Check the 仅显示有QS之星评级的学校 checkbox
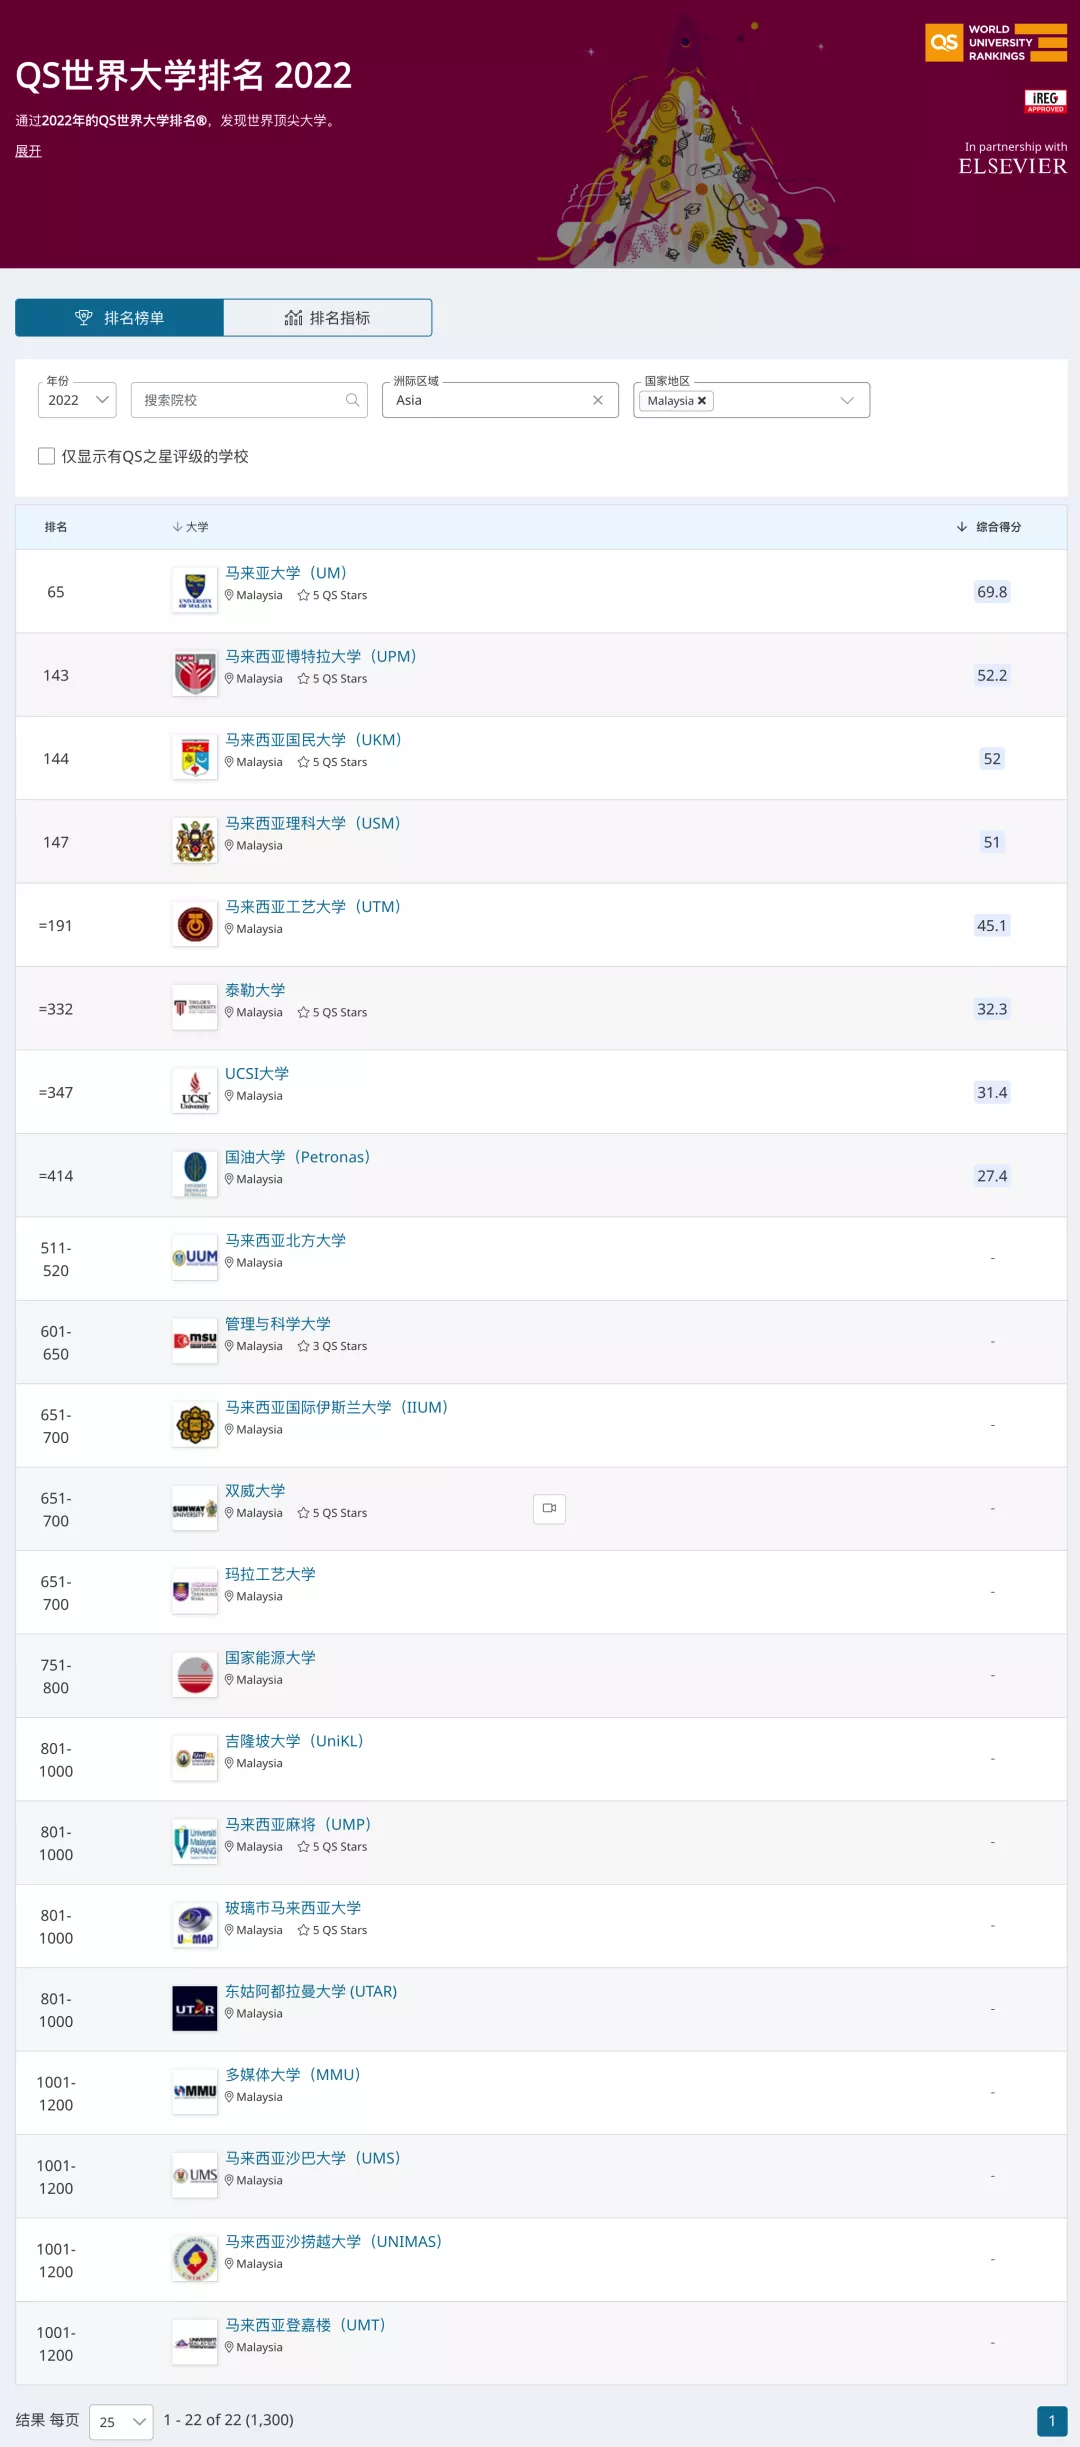Viewport: 1080px width, 2447px height. coord(46,456)
